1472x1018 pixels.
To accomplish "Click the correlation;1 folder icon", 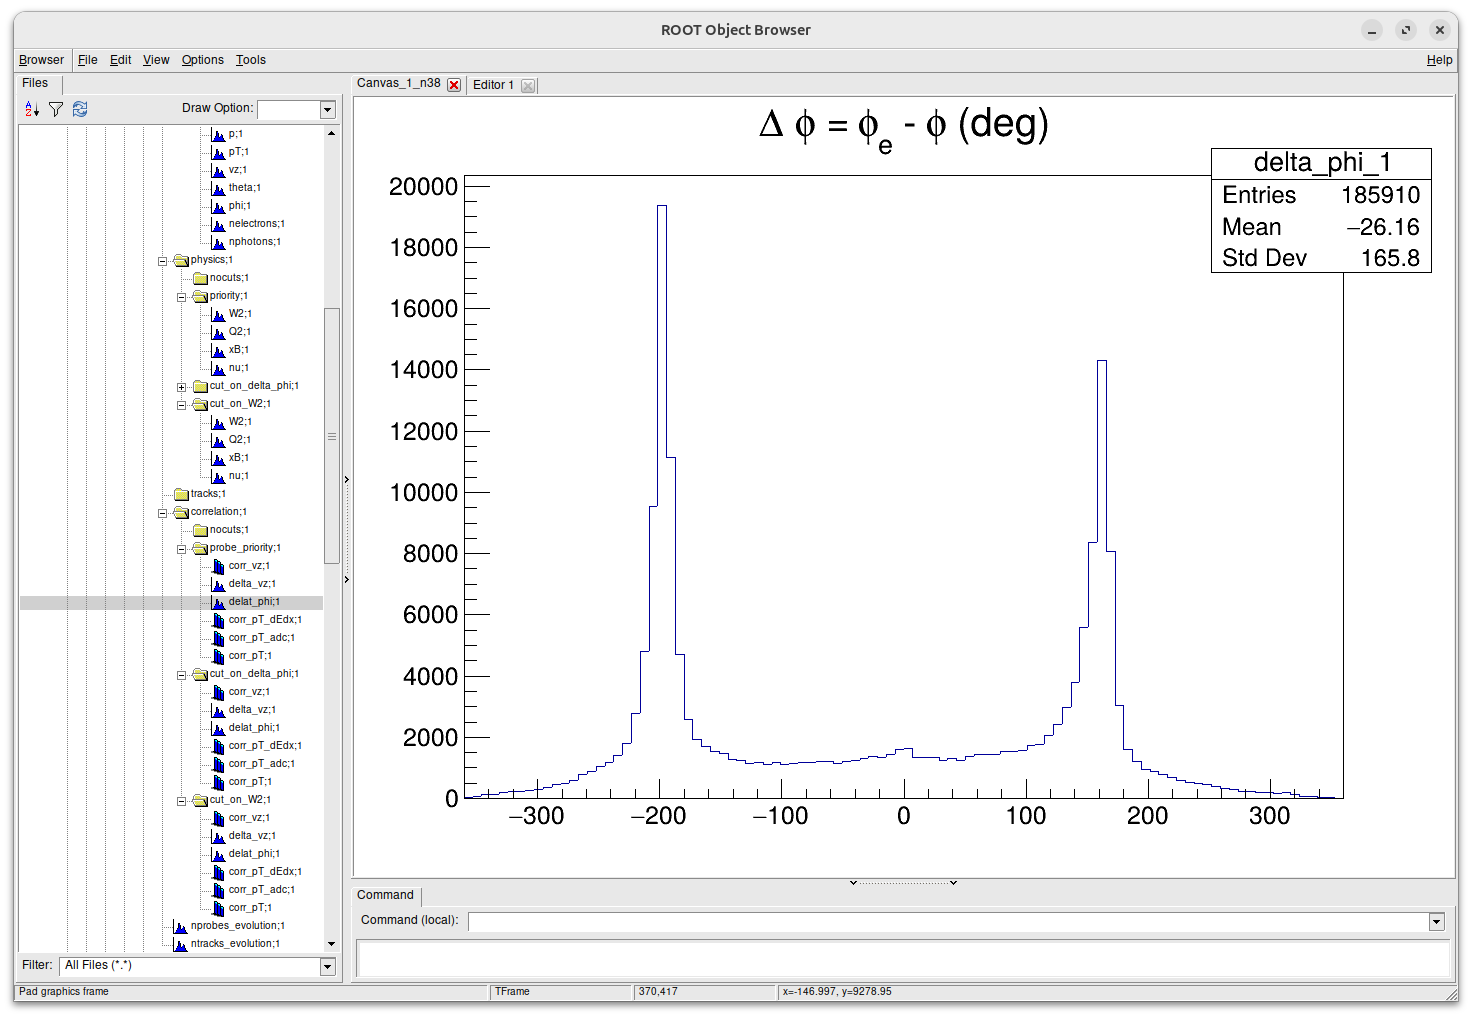I will (x=181, y=512).
